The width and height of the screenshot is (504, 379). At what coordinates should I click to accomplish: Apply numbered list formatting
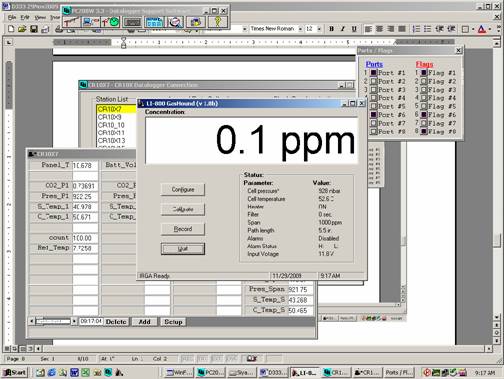(x=416, y=29)
